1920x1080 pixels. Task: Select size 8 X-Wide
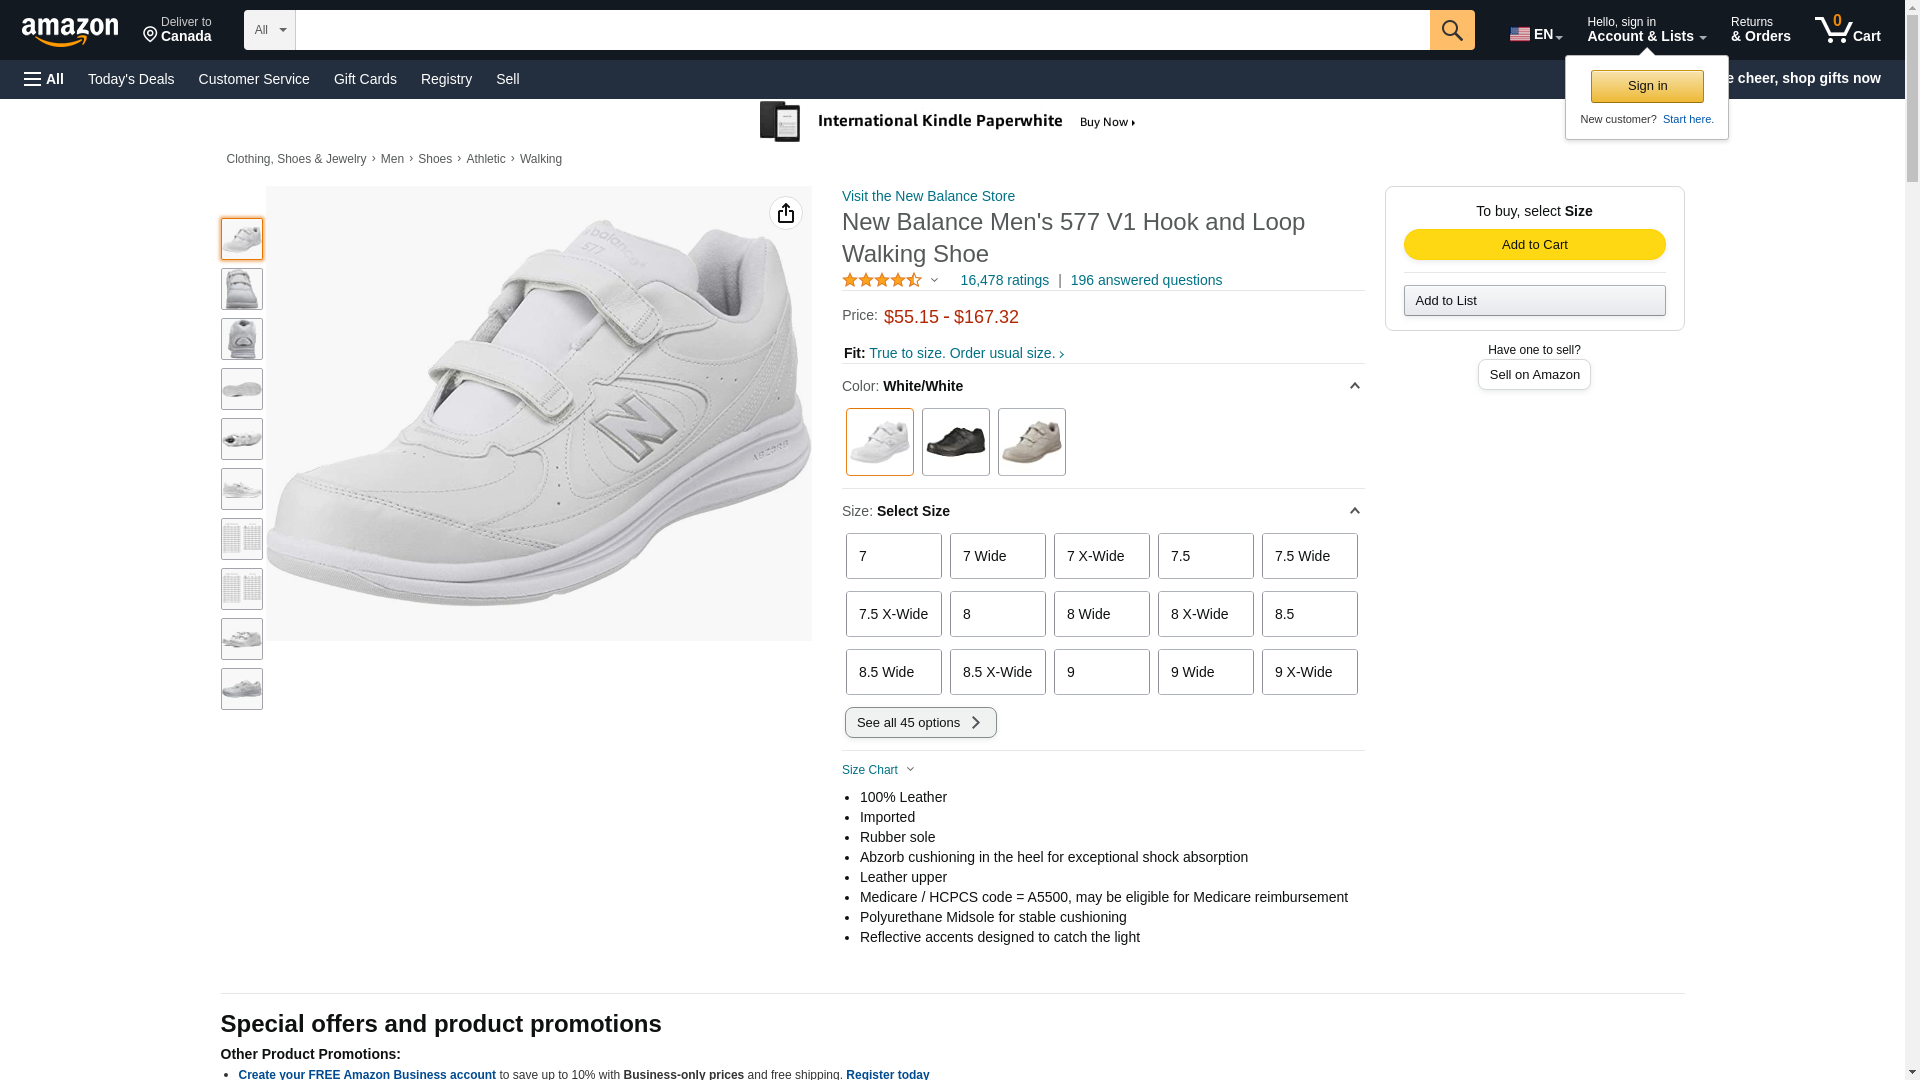pos(1205,614)
